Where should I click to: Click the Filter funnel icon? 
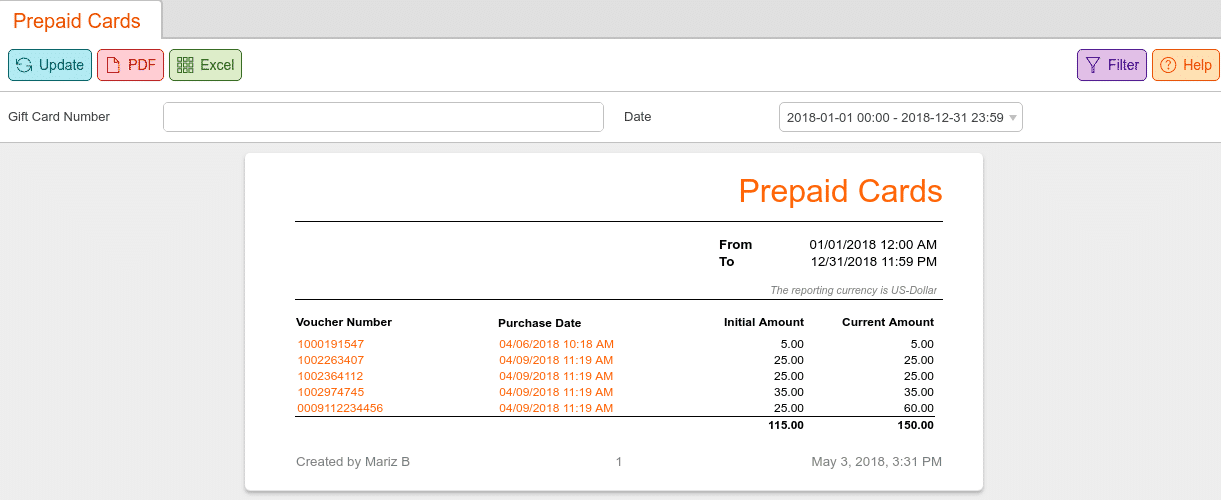pyautogui.click(x=1093, y=65)
